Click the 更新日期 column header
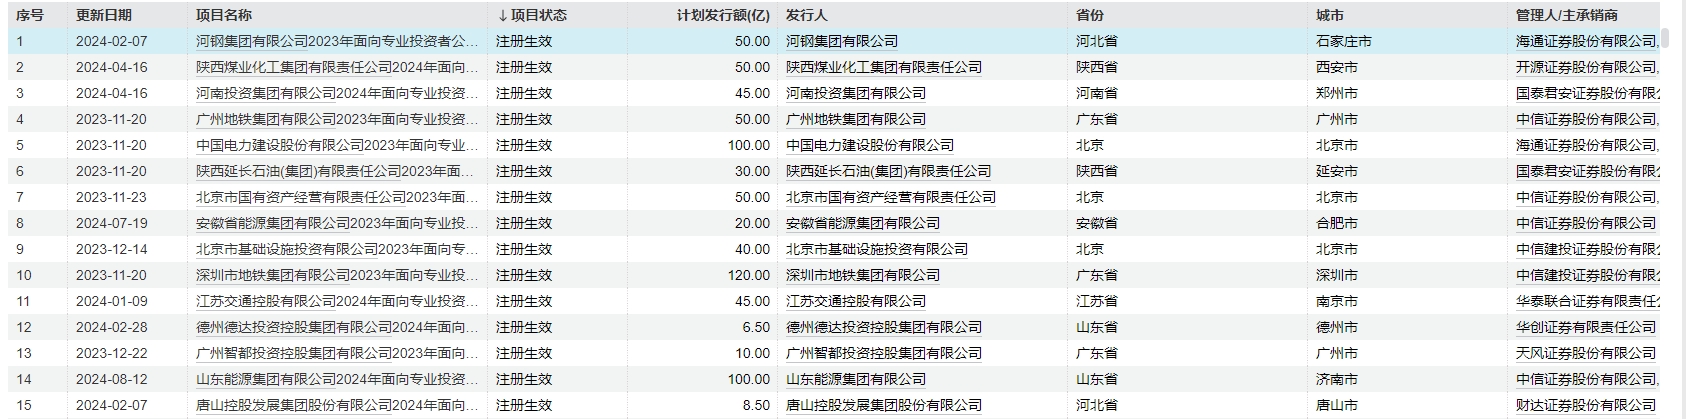 click(x=103, y=16)
